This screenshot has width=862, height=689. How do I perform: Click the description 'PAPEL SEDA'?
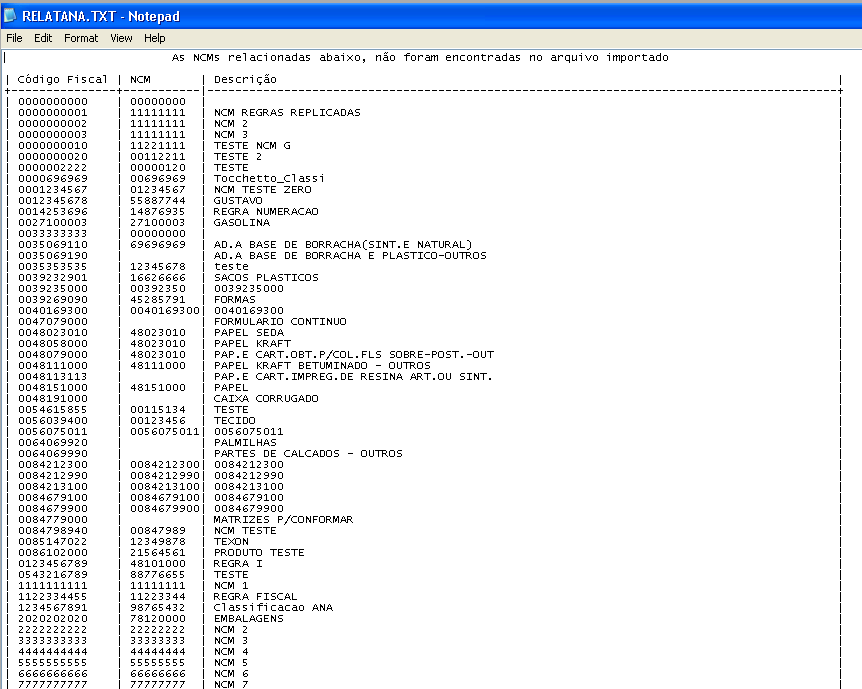[x=249, y=332]
